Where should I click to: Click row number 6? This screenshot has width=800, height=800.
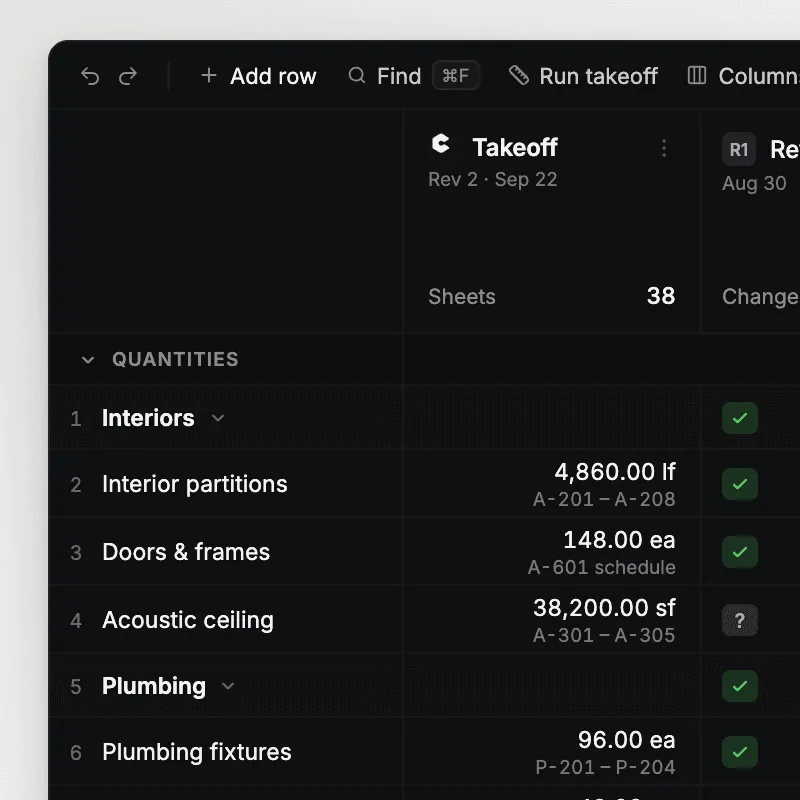tap(76, 753)
